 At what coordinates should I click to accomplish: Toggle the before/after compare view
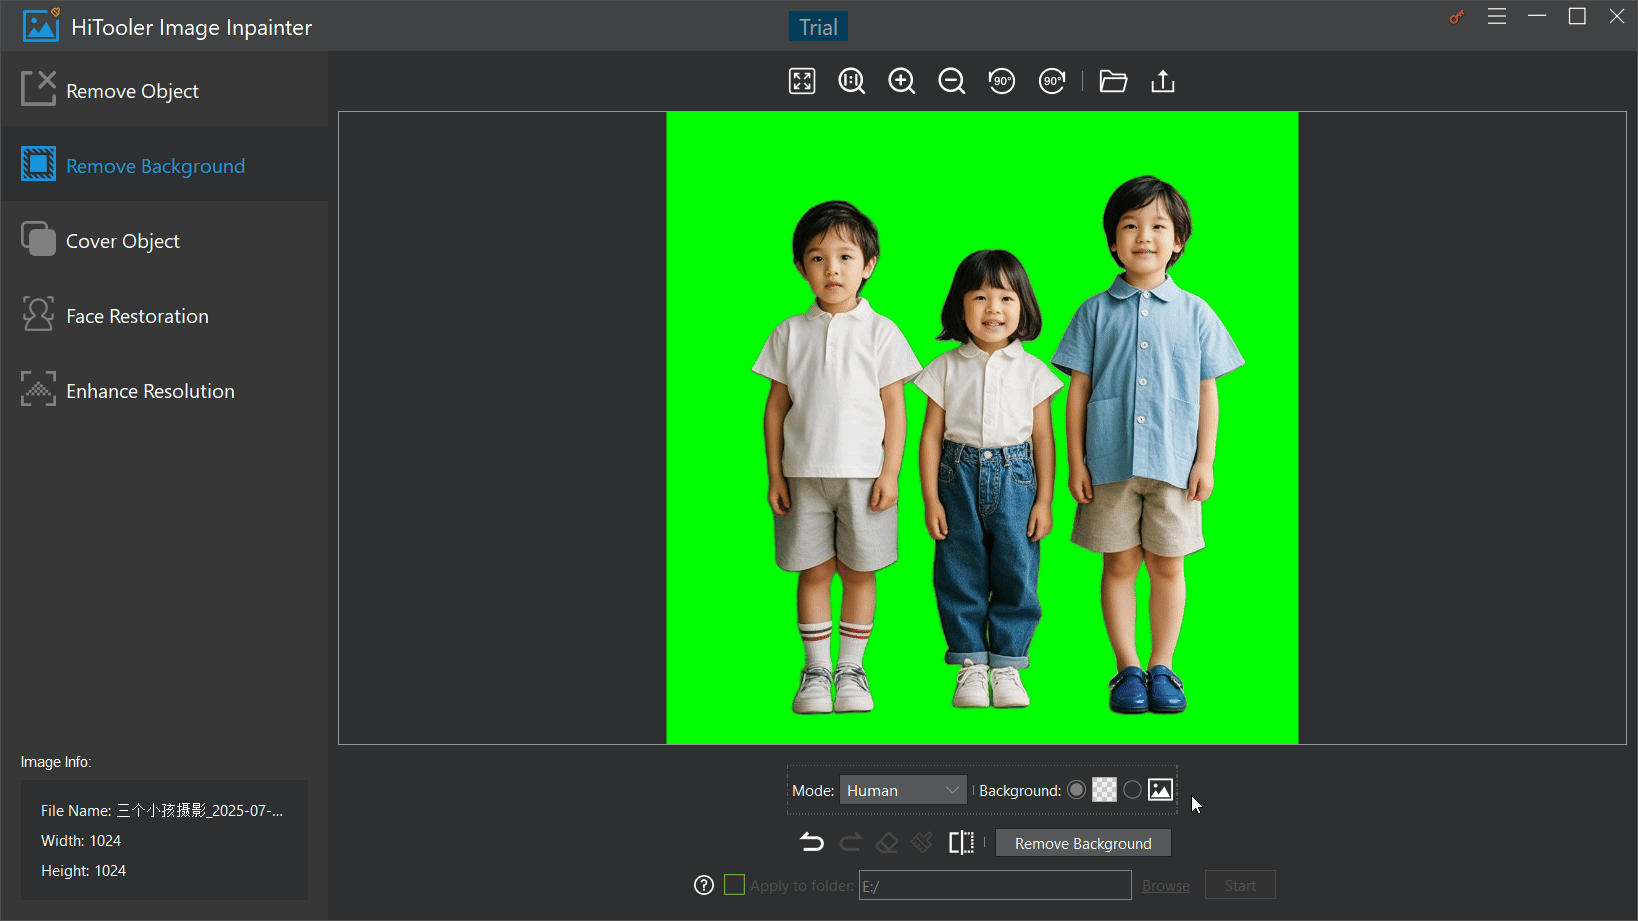pos(961,843)
